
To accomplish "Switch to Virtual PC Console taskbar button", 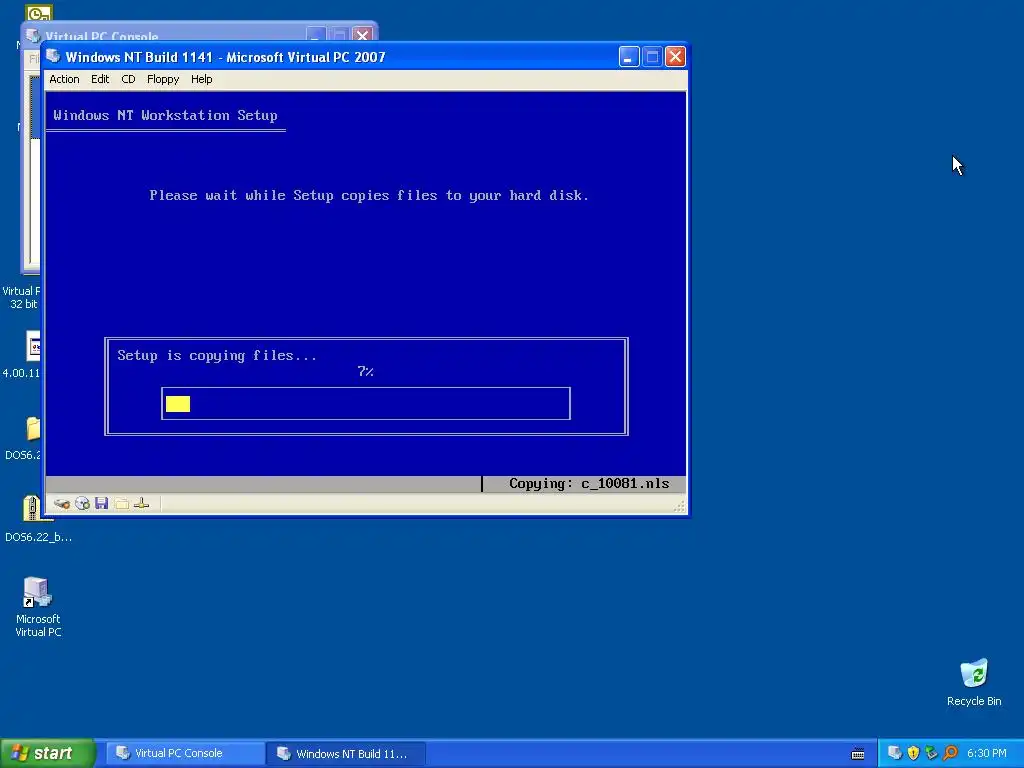I will 184,754.
